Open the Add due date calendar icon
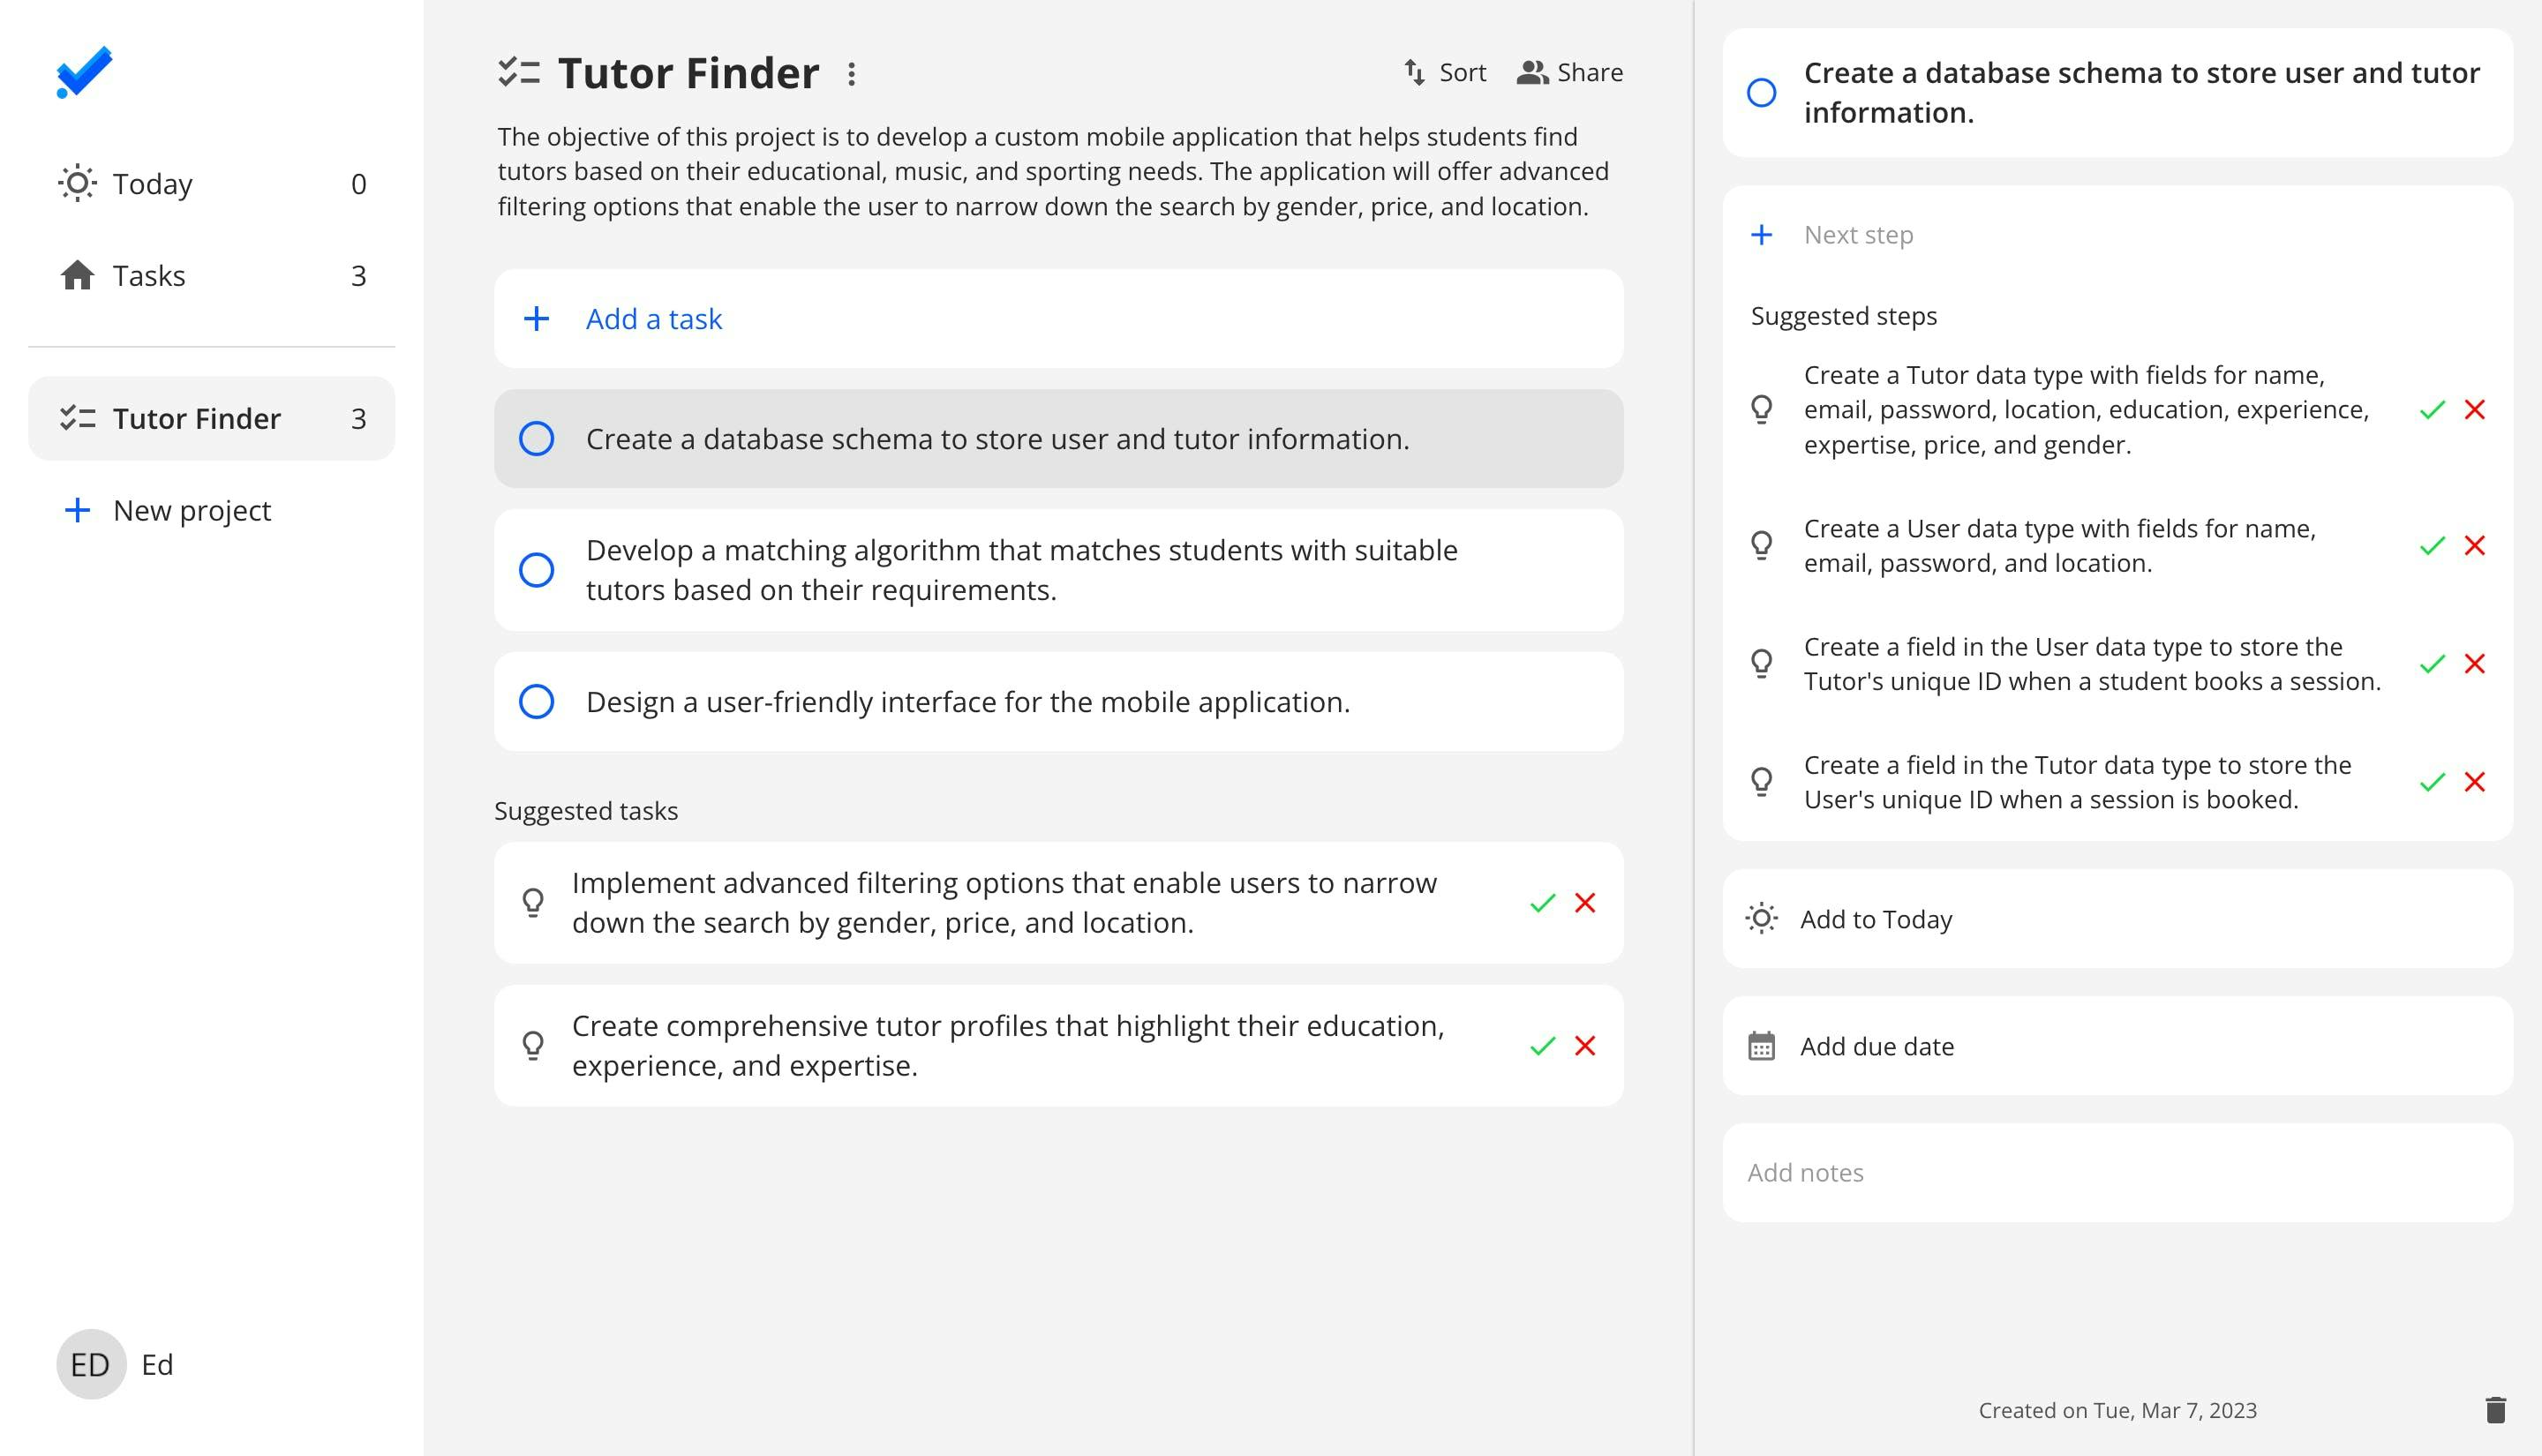Viewport: 2542px width, 1456px height. [x=1762, y=1046]
